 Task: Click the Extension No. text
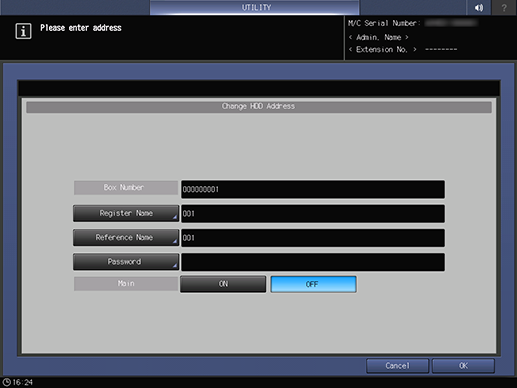click(x=382, y=50)
